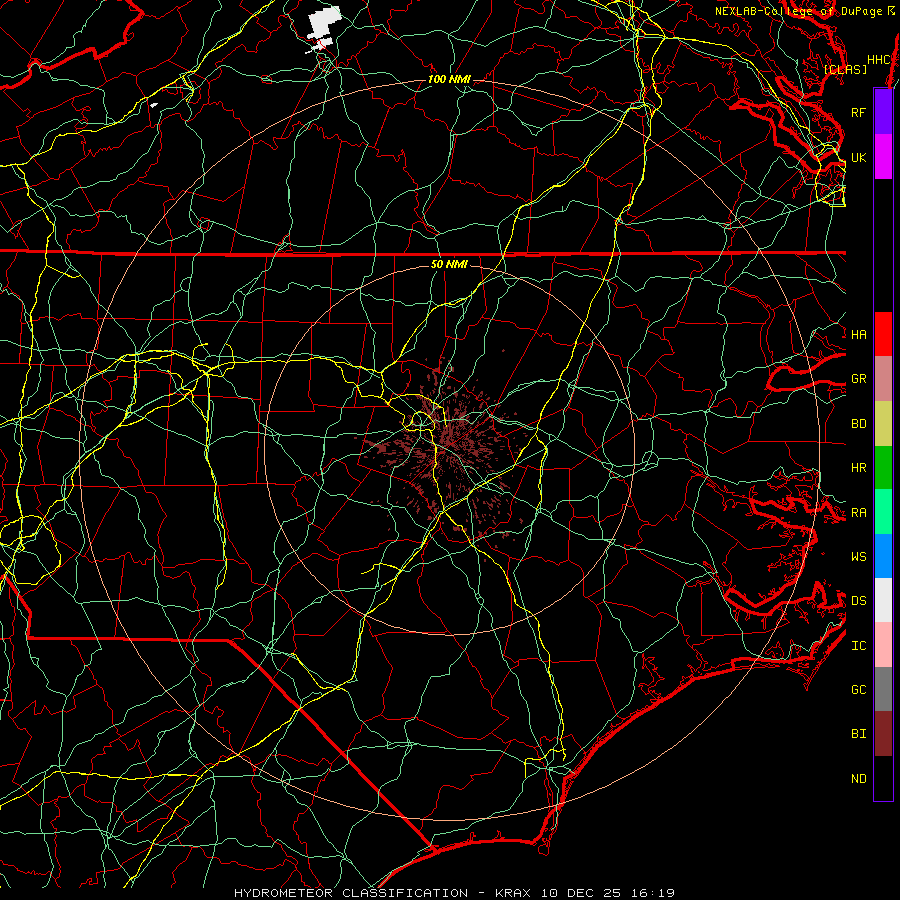Click the HA legend label
900x900 pixels.
tap(858, 334)
